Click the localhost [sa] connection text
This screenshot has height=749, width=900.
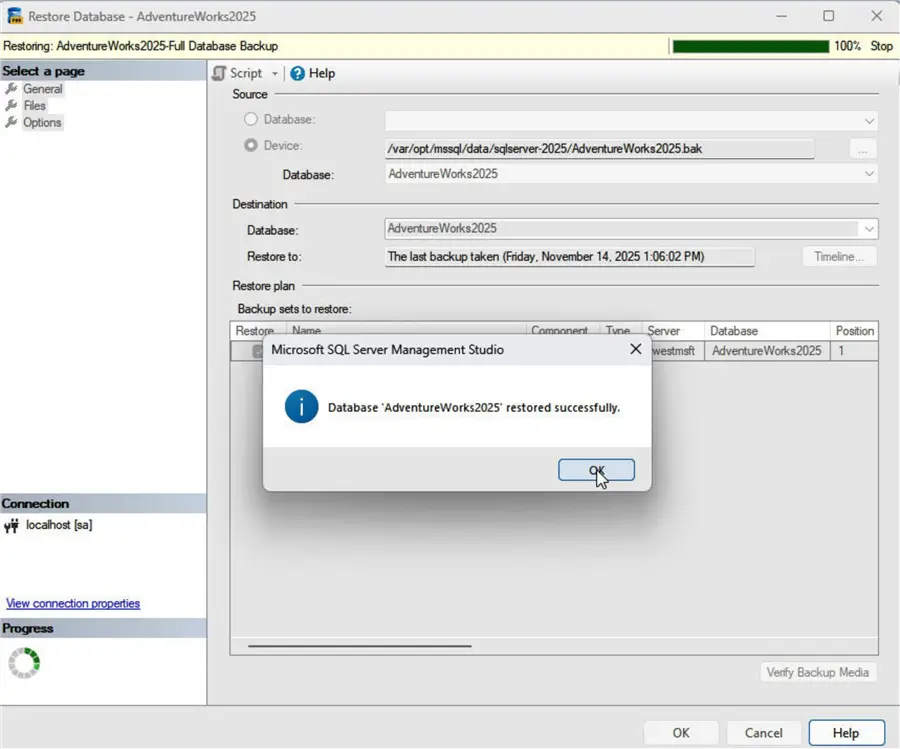59,525
